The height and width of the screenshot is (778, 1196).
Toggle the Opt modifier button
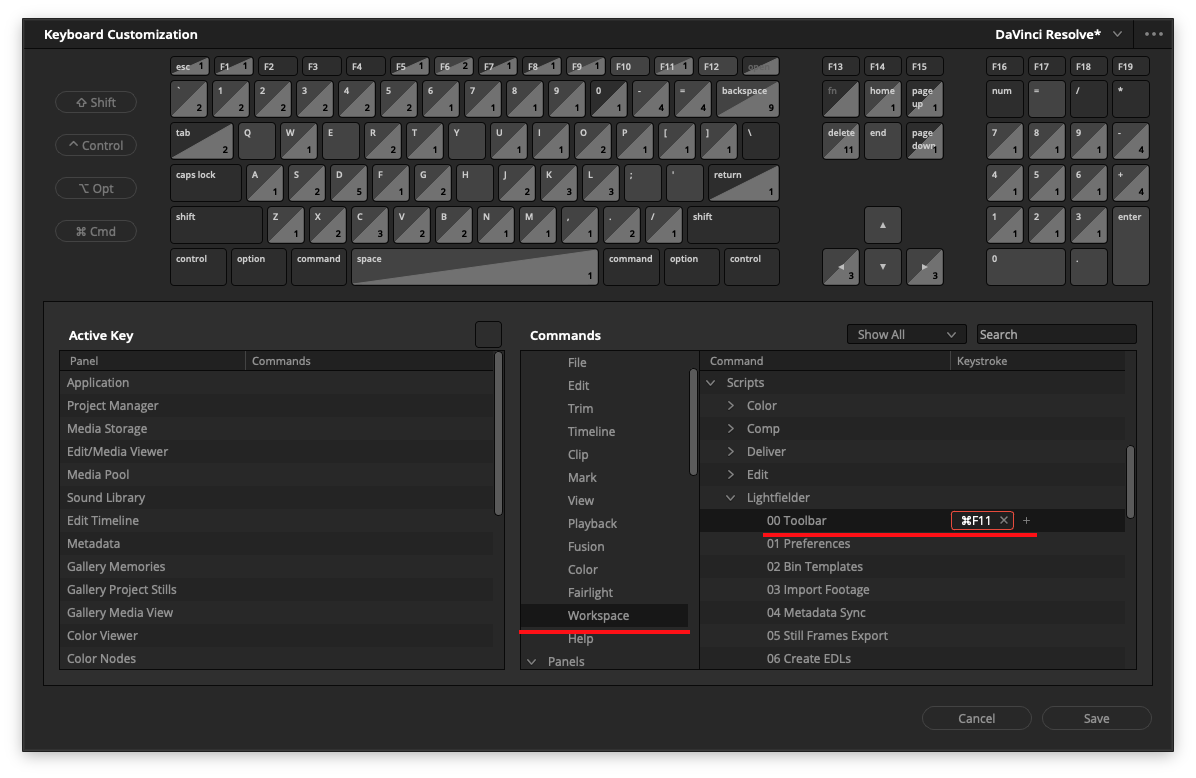coord(96,188)
